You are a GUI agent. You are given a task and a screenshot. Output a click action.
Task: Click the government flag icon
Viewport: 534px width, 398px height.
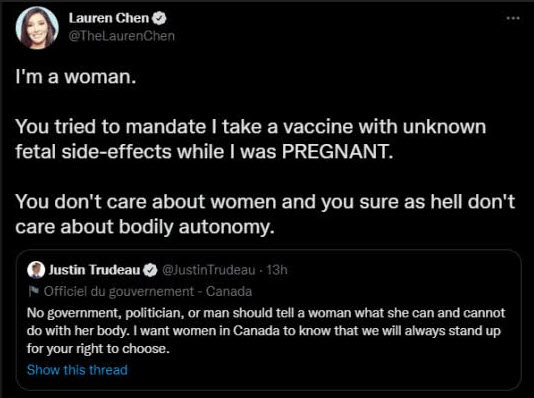point(33,291)
